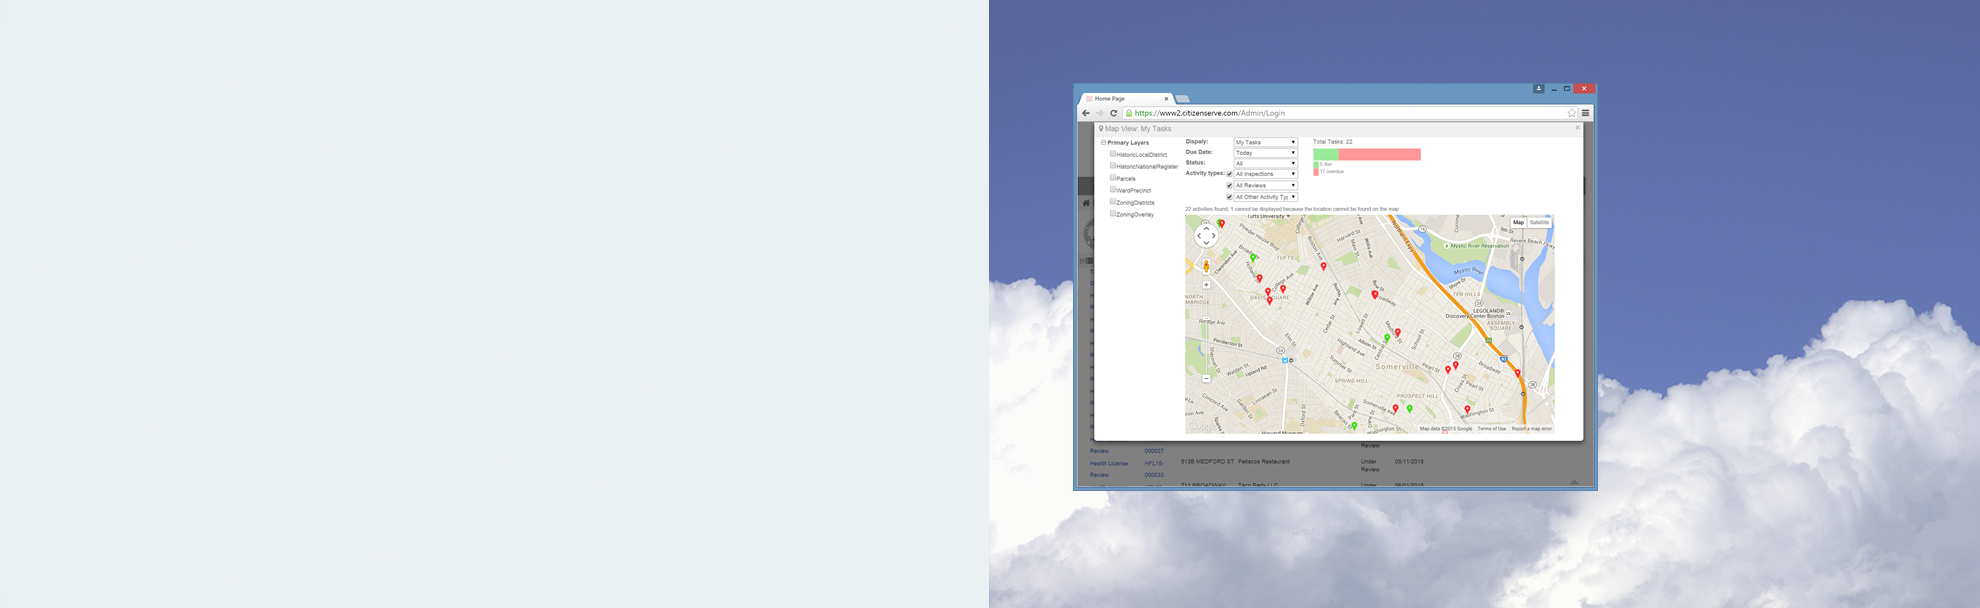Toggle the ZoningDistricts layer checkbox
The width and height of the screenshot is (1980, 608).
point(1113,202)
